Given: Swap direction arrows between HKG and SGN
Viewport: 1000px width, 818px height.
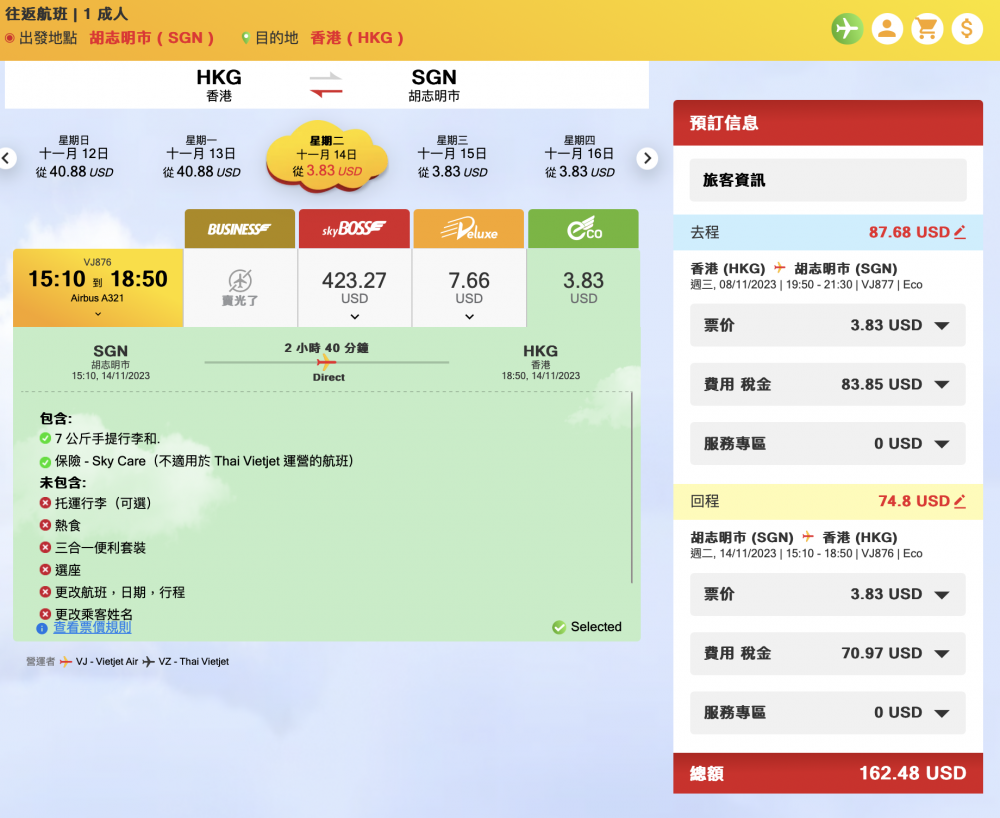Looking at the screenshot, I should (x=326, y=85).
